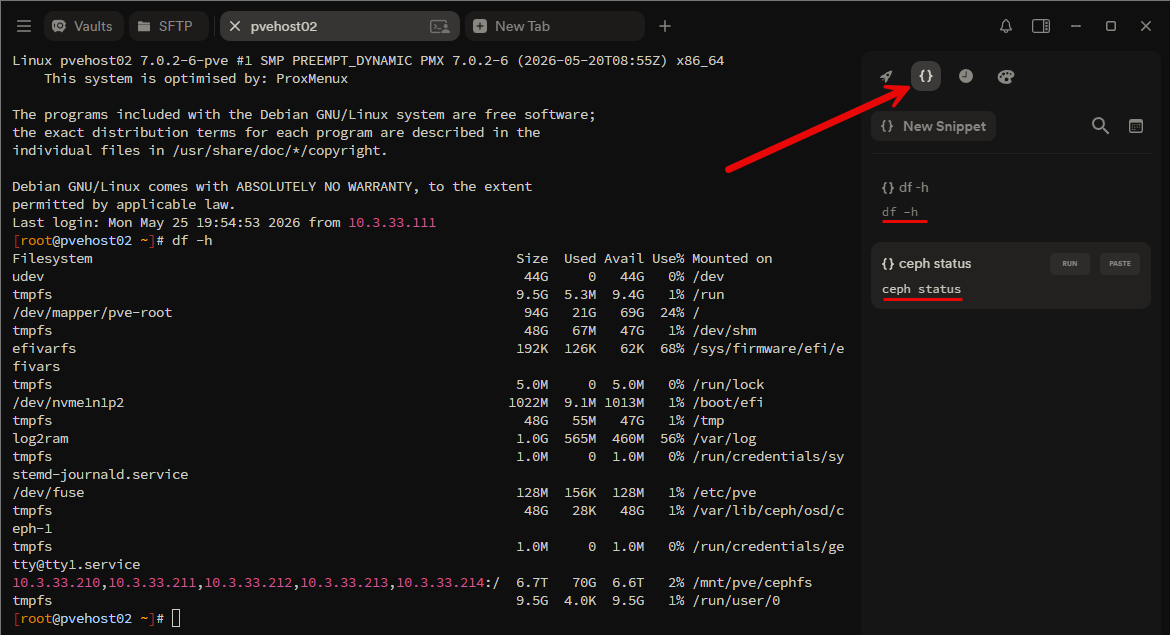Click the terminal share icon in pvehost02 tab

(440, 27)
